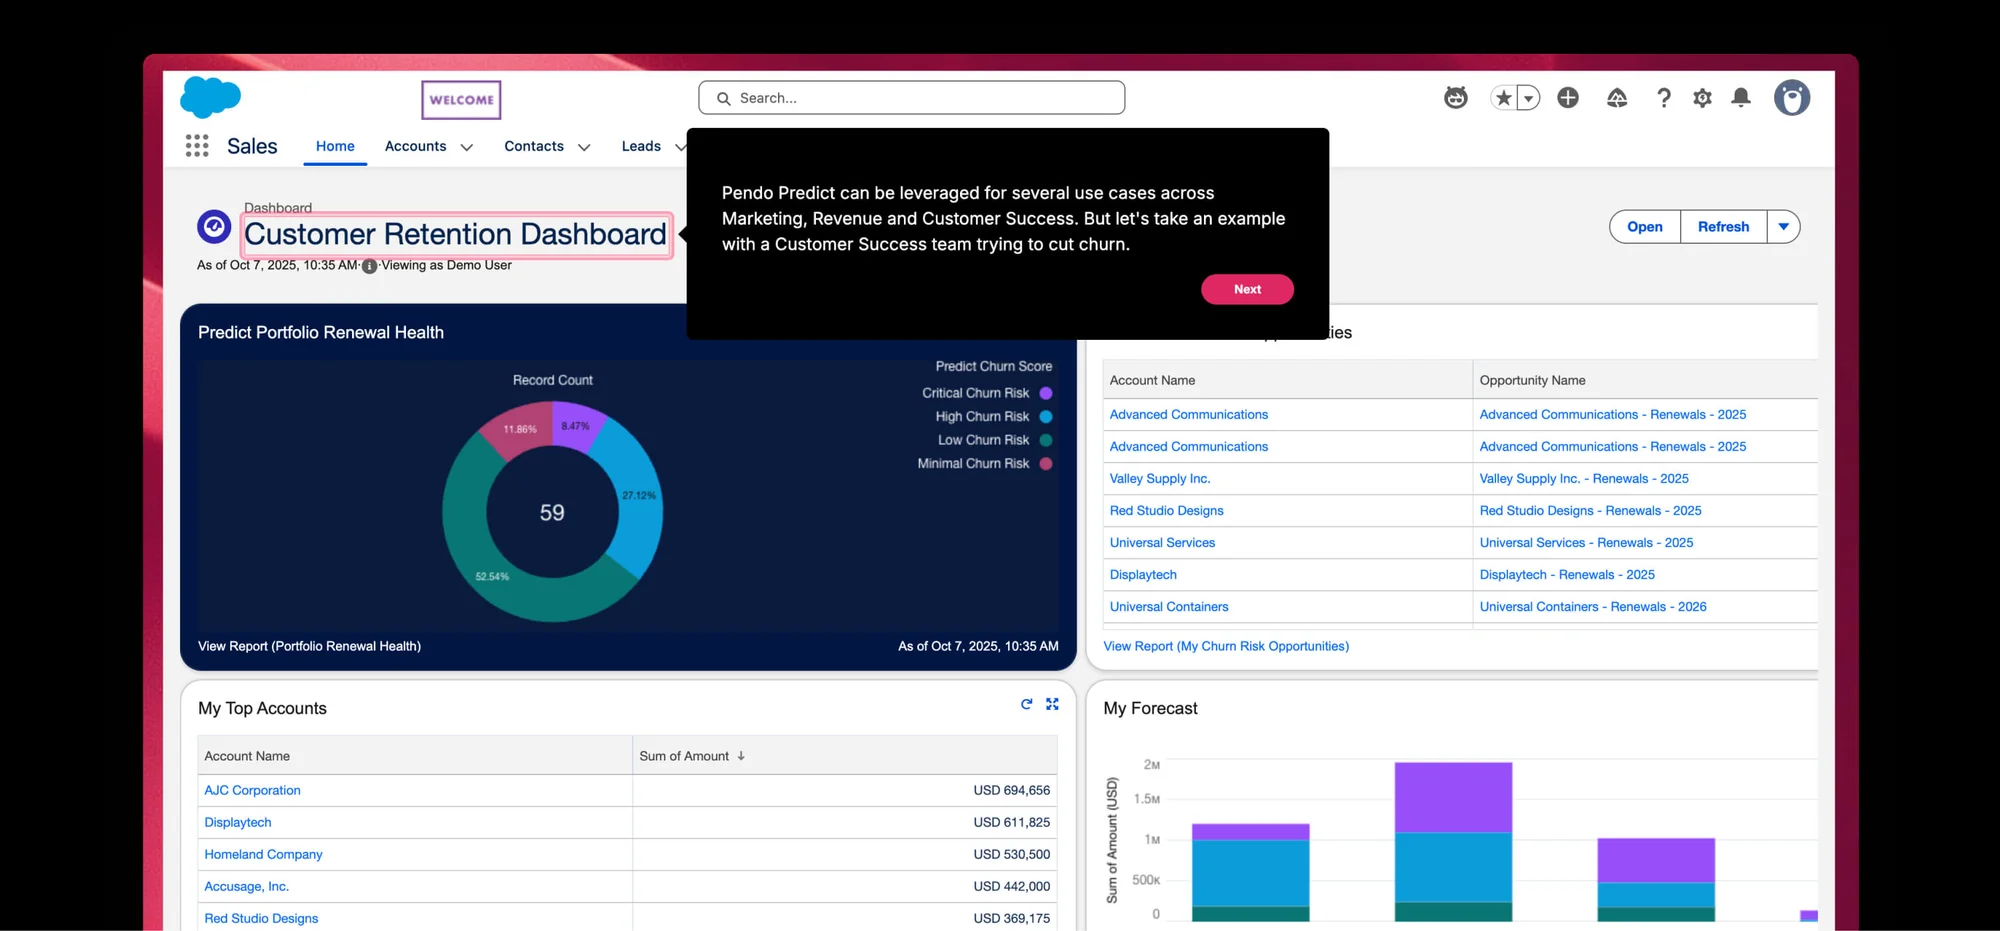Open the App Launcher grid icon

(197, 146)
